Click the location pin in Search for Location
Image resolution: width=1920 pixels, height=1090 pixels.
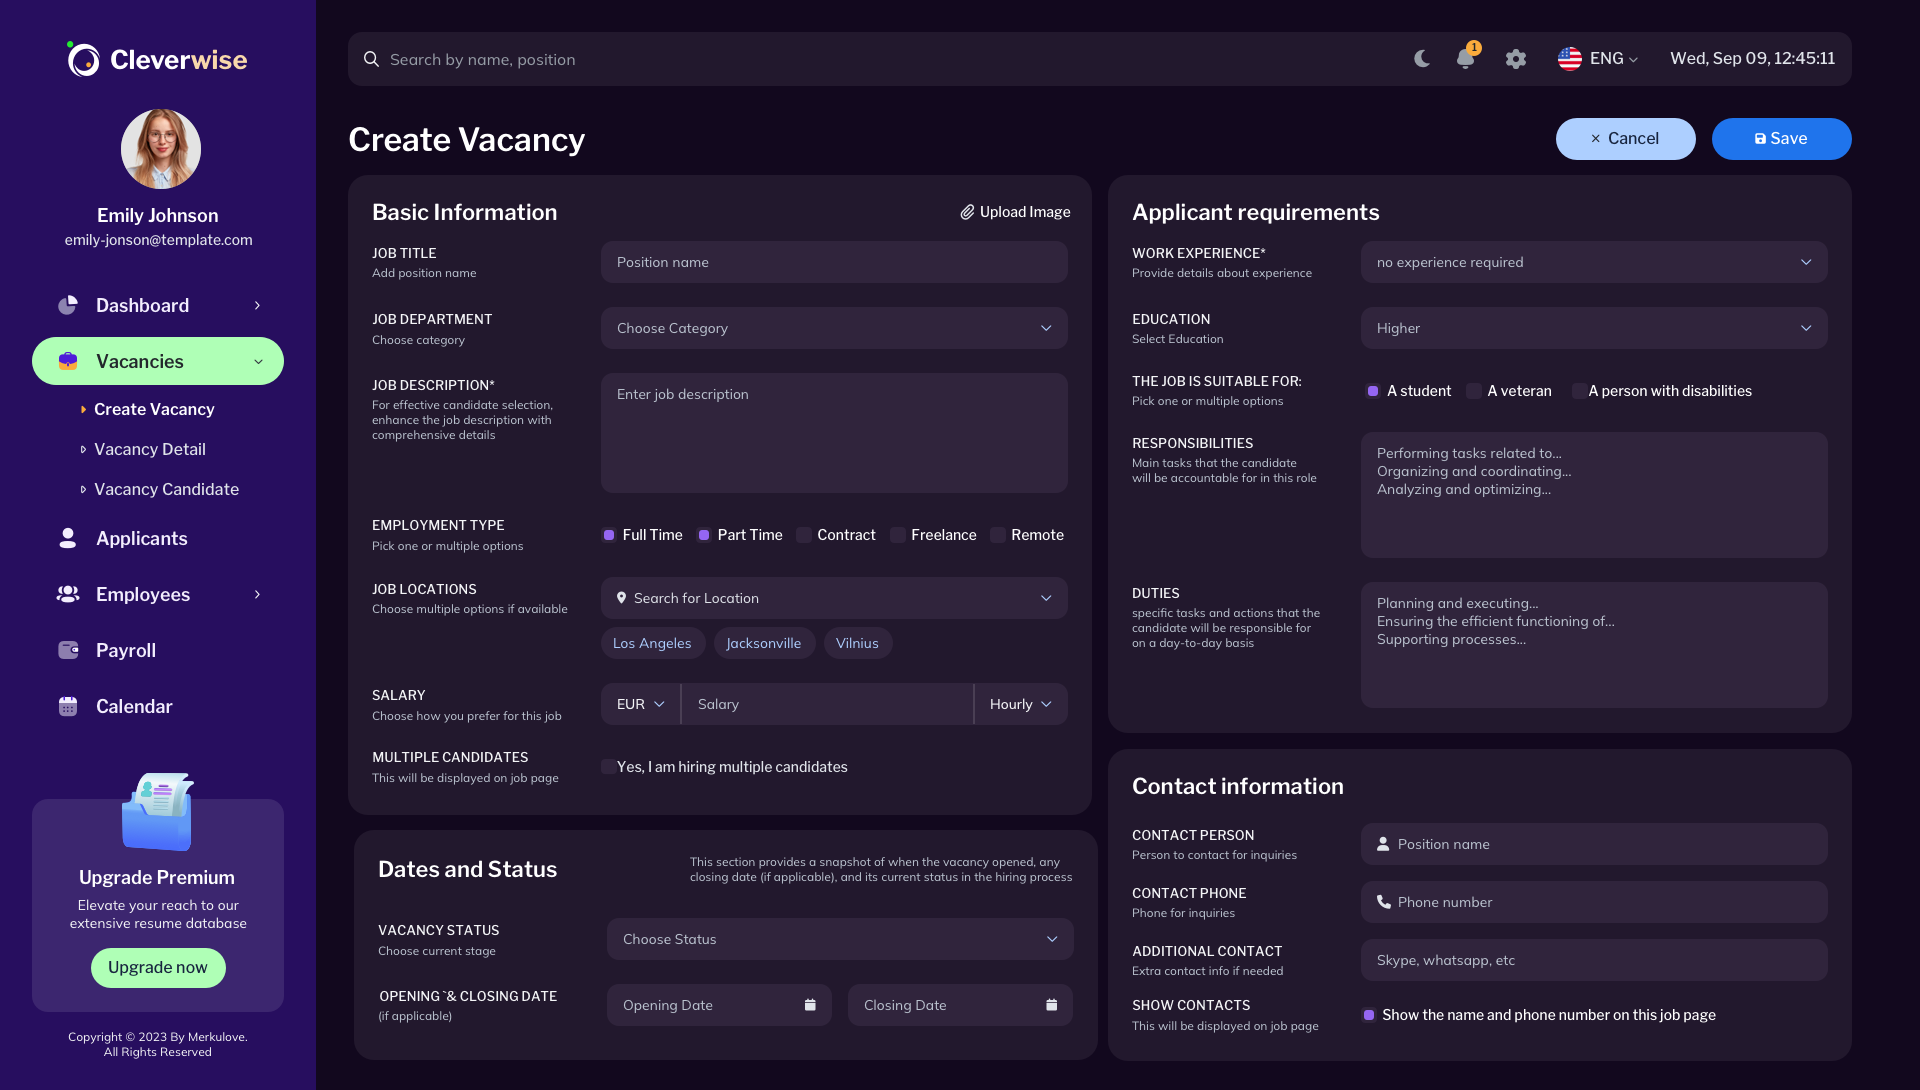click(621, 598)
